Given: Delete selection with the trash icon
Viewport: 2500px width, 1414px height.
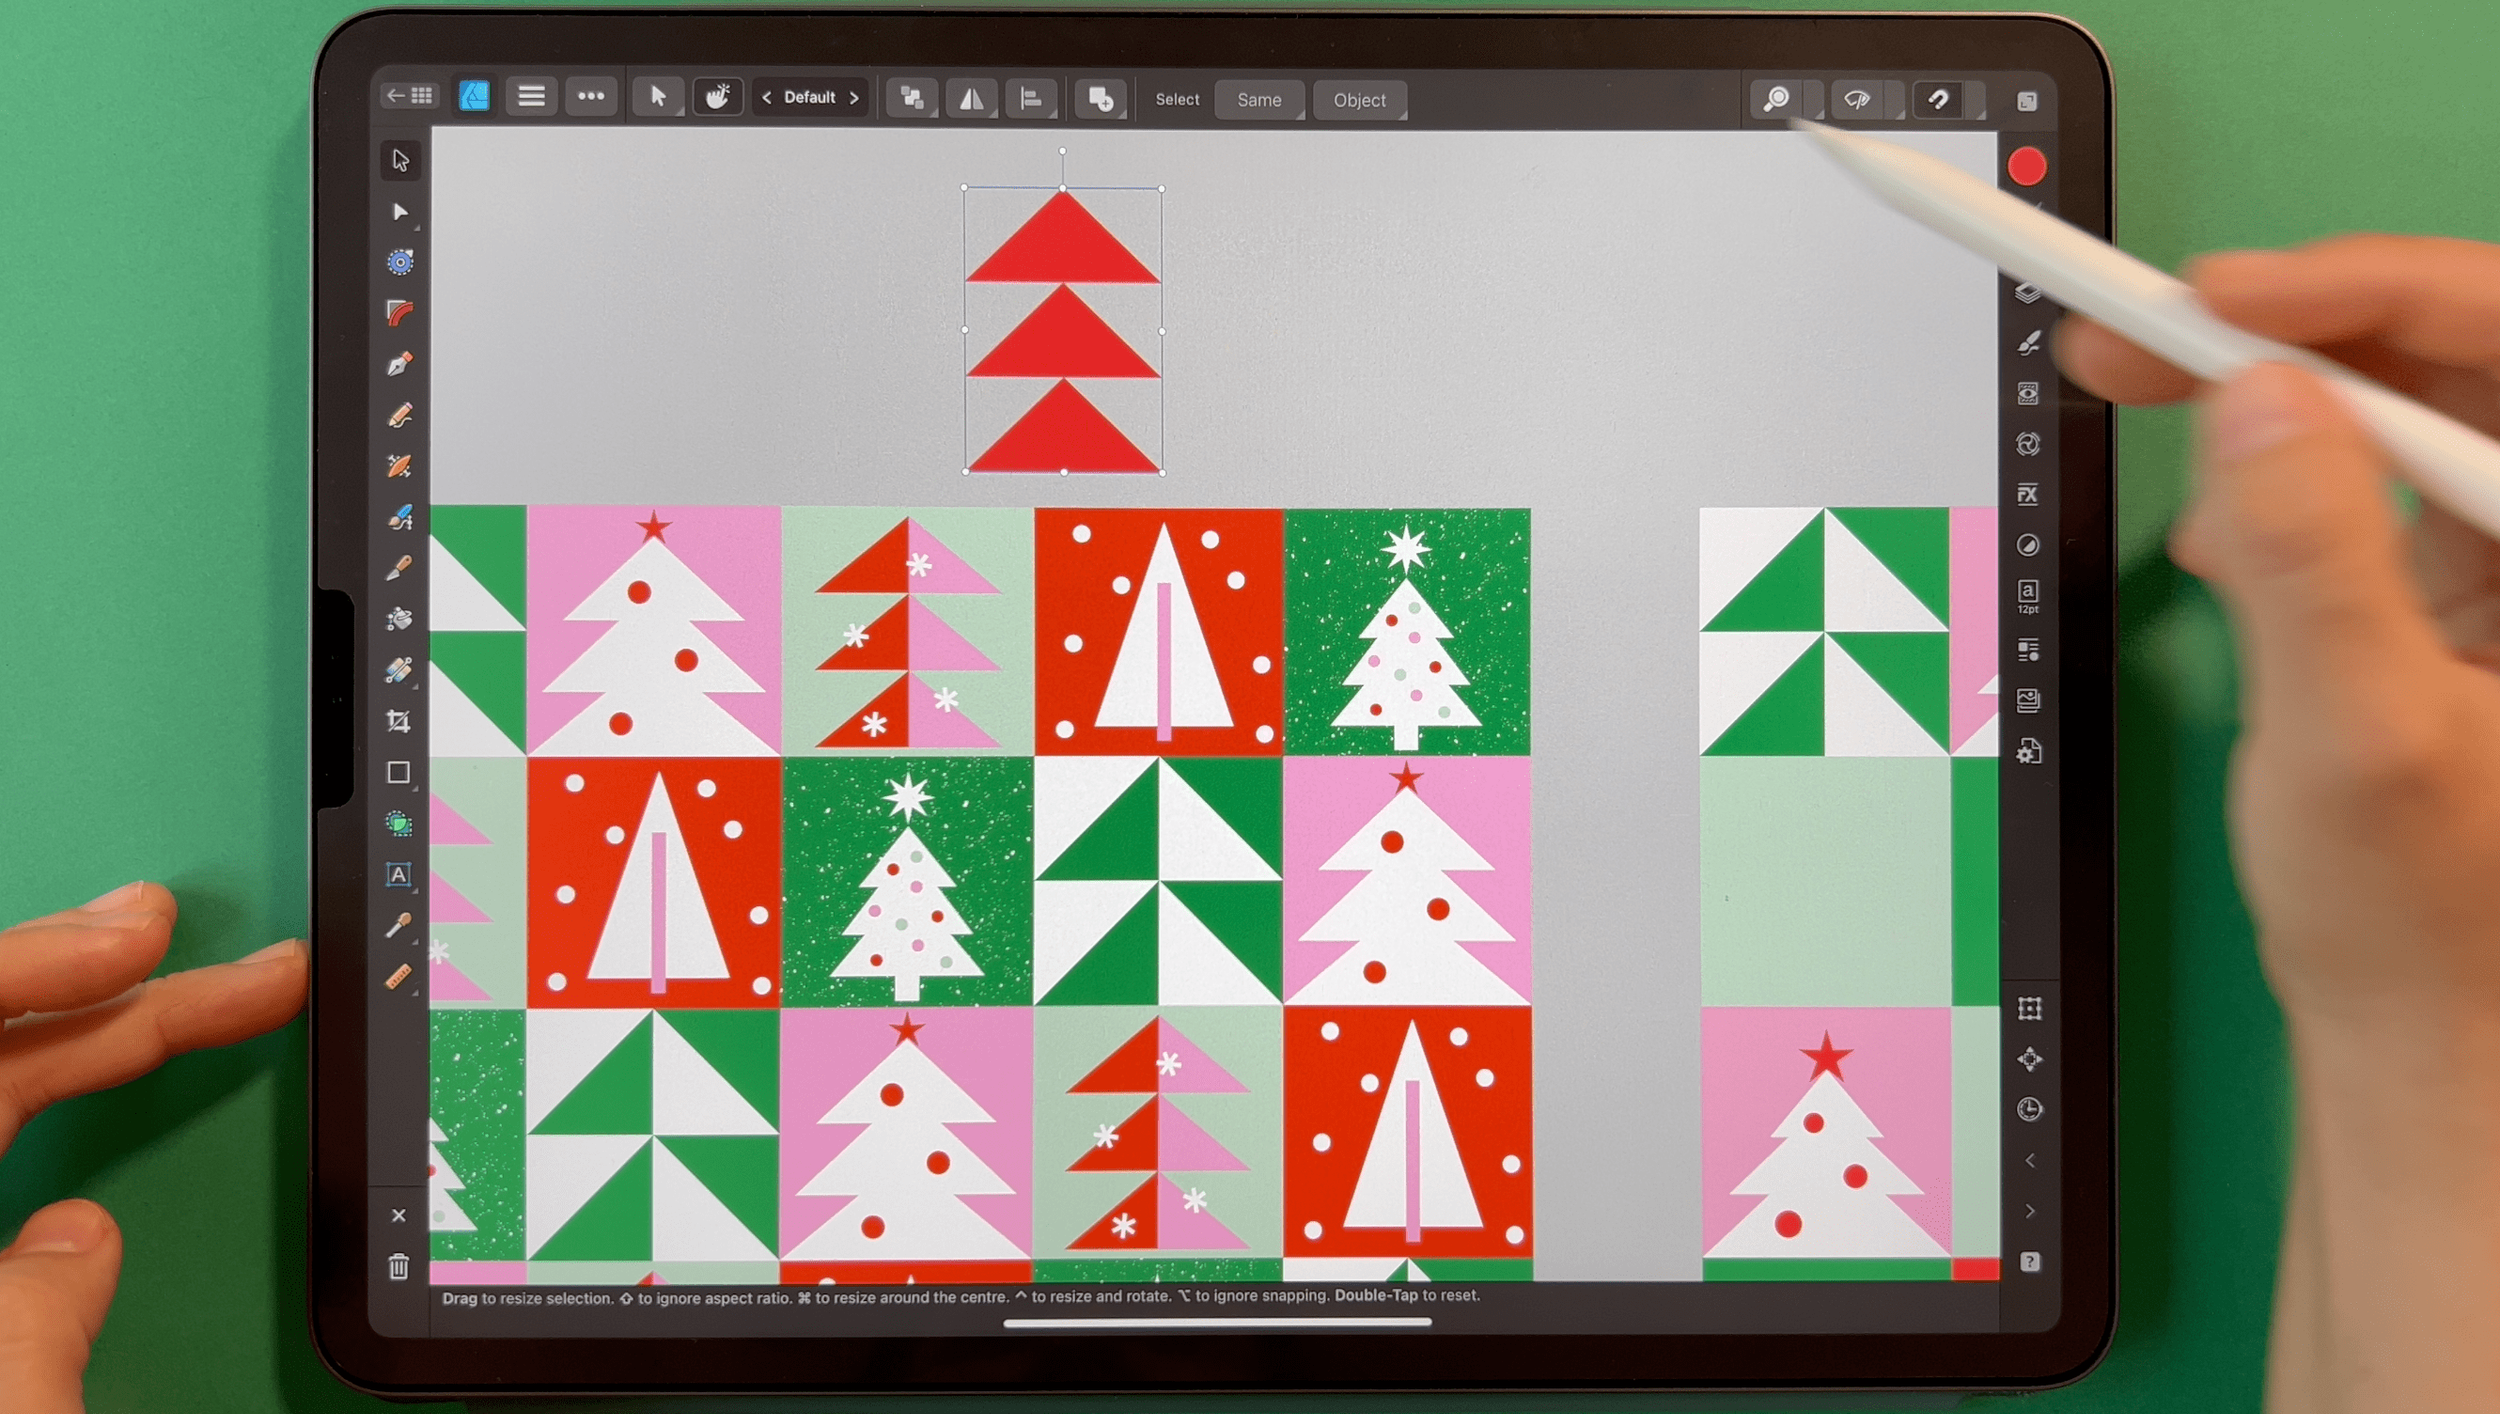Looking at the screenshot, I should coord(399,1267).
